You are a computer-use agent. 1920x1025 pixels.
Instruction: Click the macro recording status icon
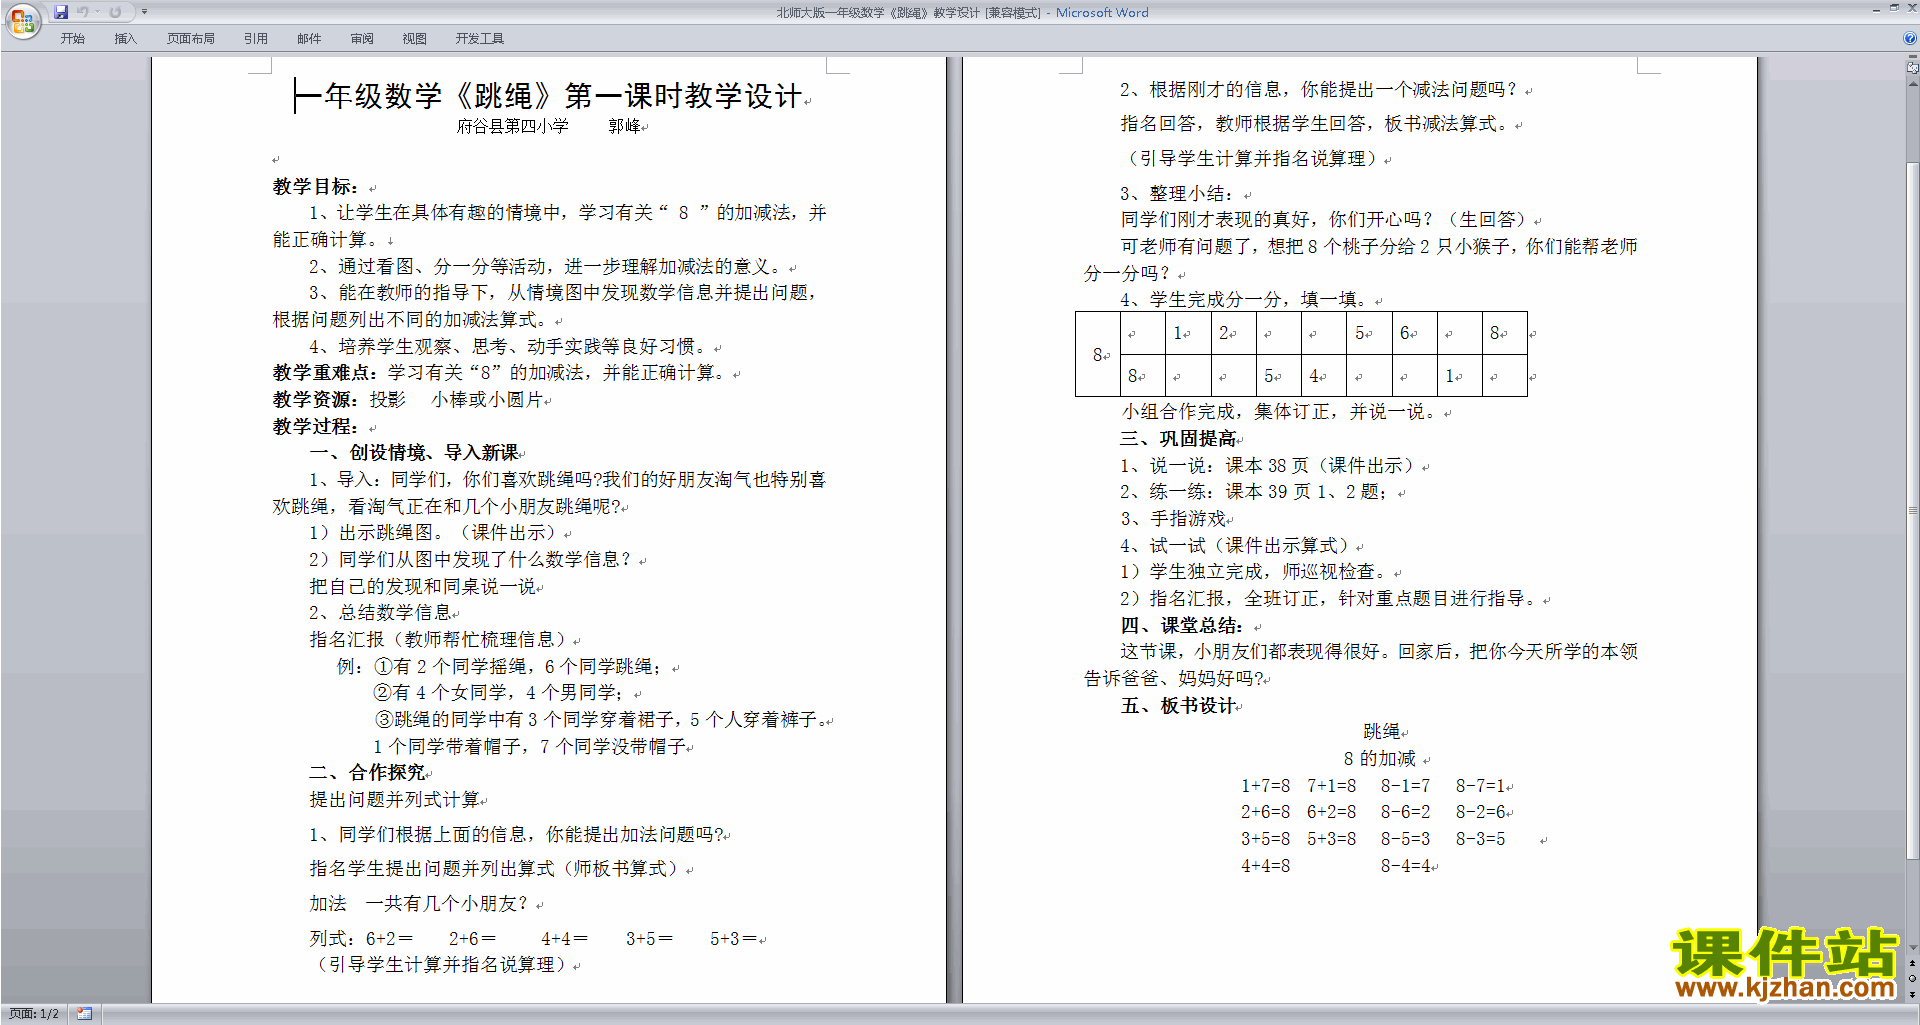pos(84,1014)
